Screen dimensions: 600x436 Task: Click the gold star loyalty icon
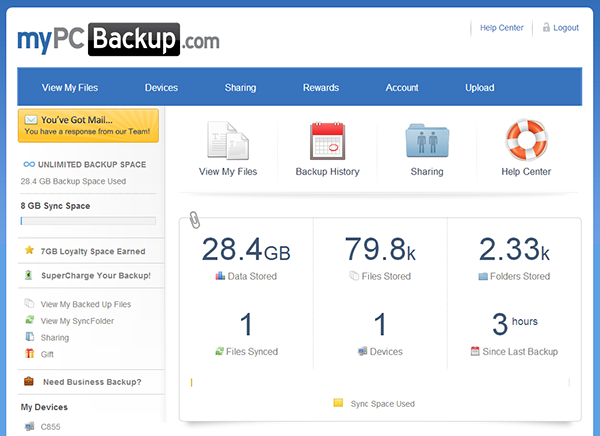tap(29, 250)
